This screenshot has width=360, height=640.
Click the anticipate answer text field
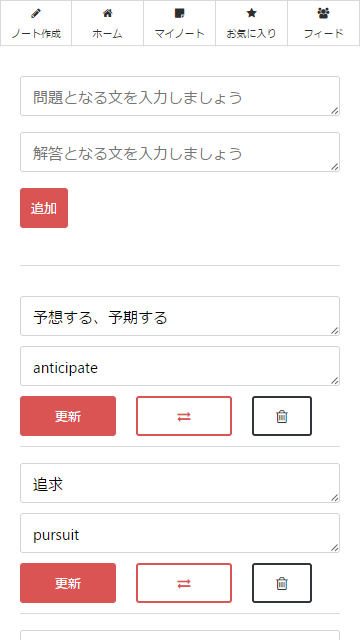180,366
